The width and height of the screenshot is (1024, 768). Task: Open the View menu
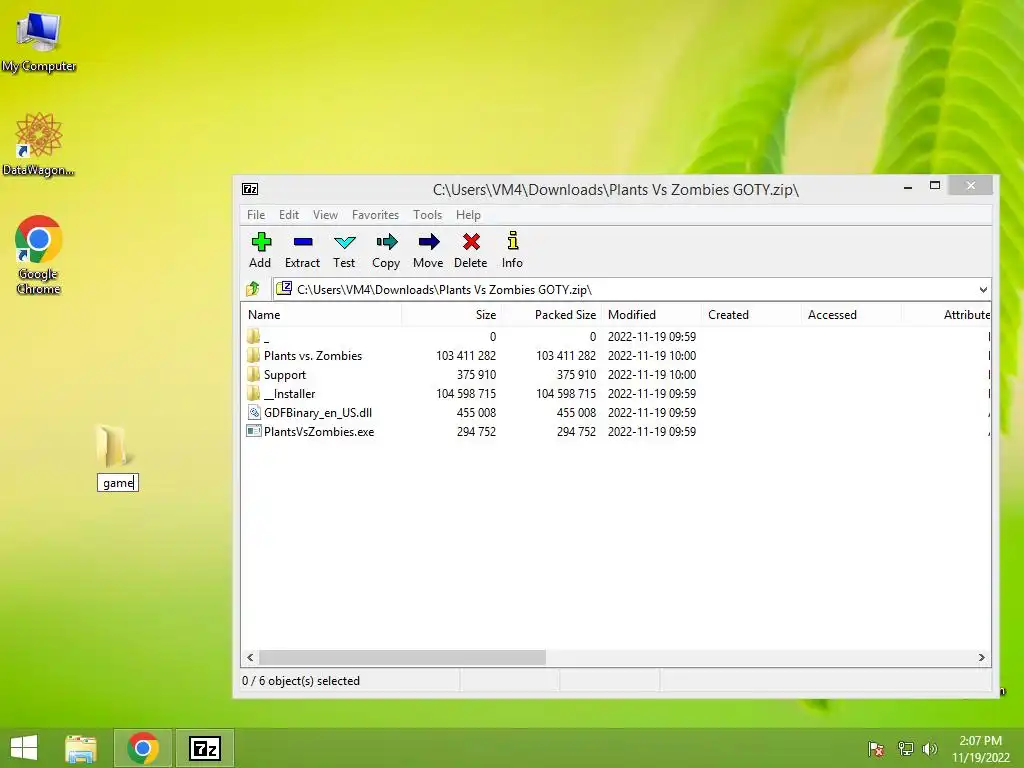pyautogui.click(x=325, y=215)
